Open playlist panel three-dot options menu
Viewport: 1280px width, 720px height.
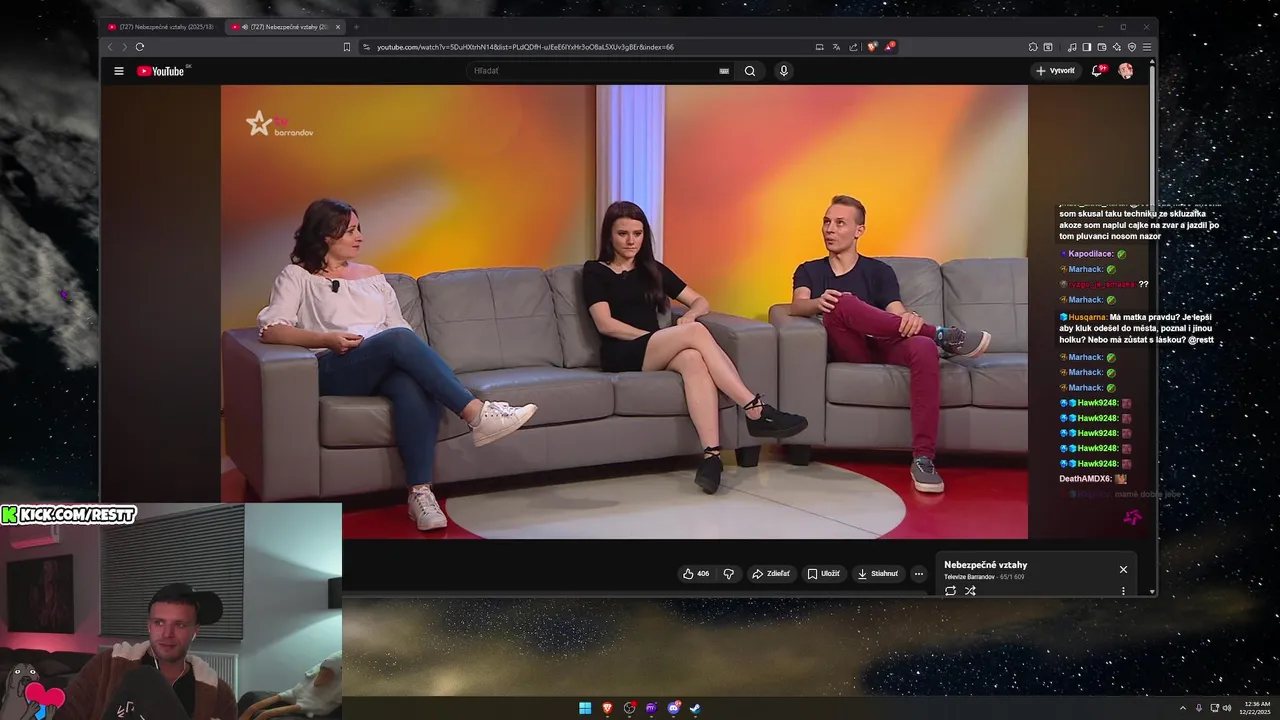(1123, 591)
